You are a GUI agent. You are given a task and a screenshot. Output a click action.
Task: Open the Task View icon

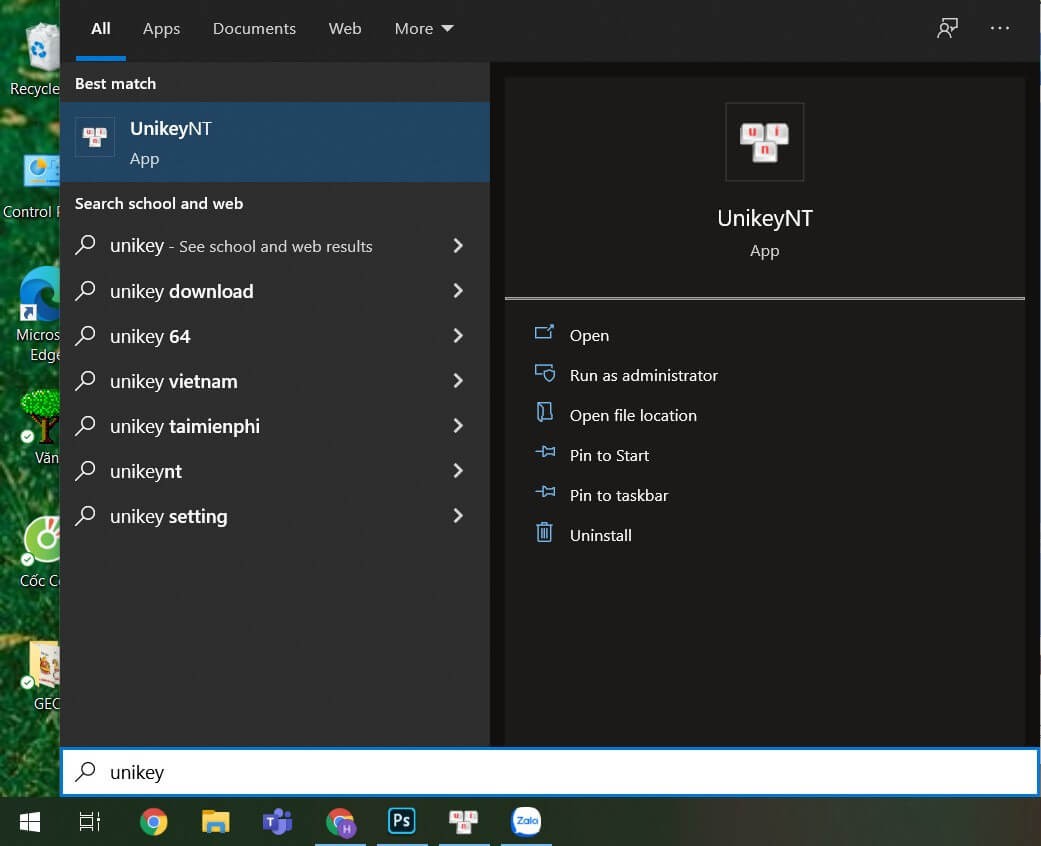(90, 822)
